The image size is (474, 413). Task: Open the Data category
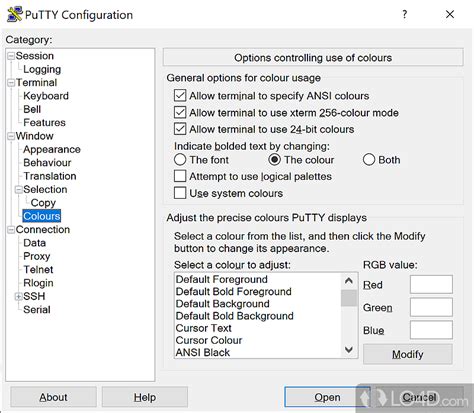(34, 243)
